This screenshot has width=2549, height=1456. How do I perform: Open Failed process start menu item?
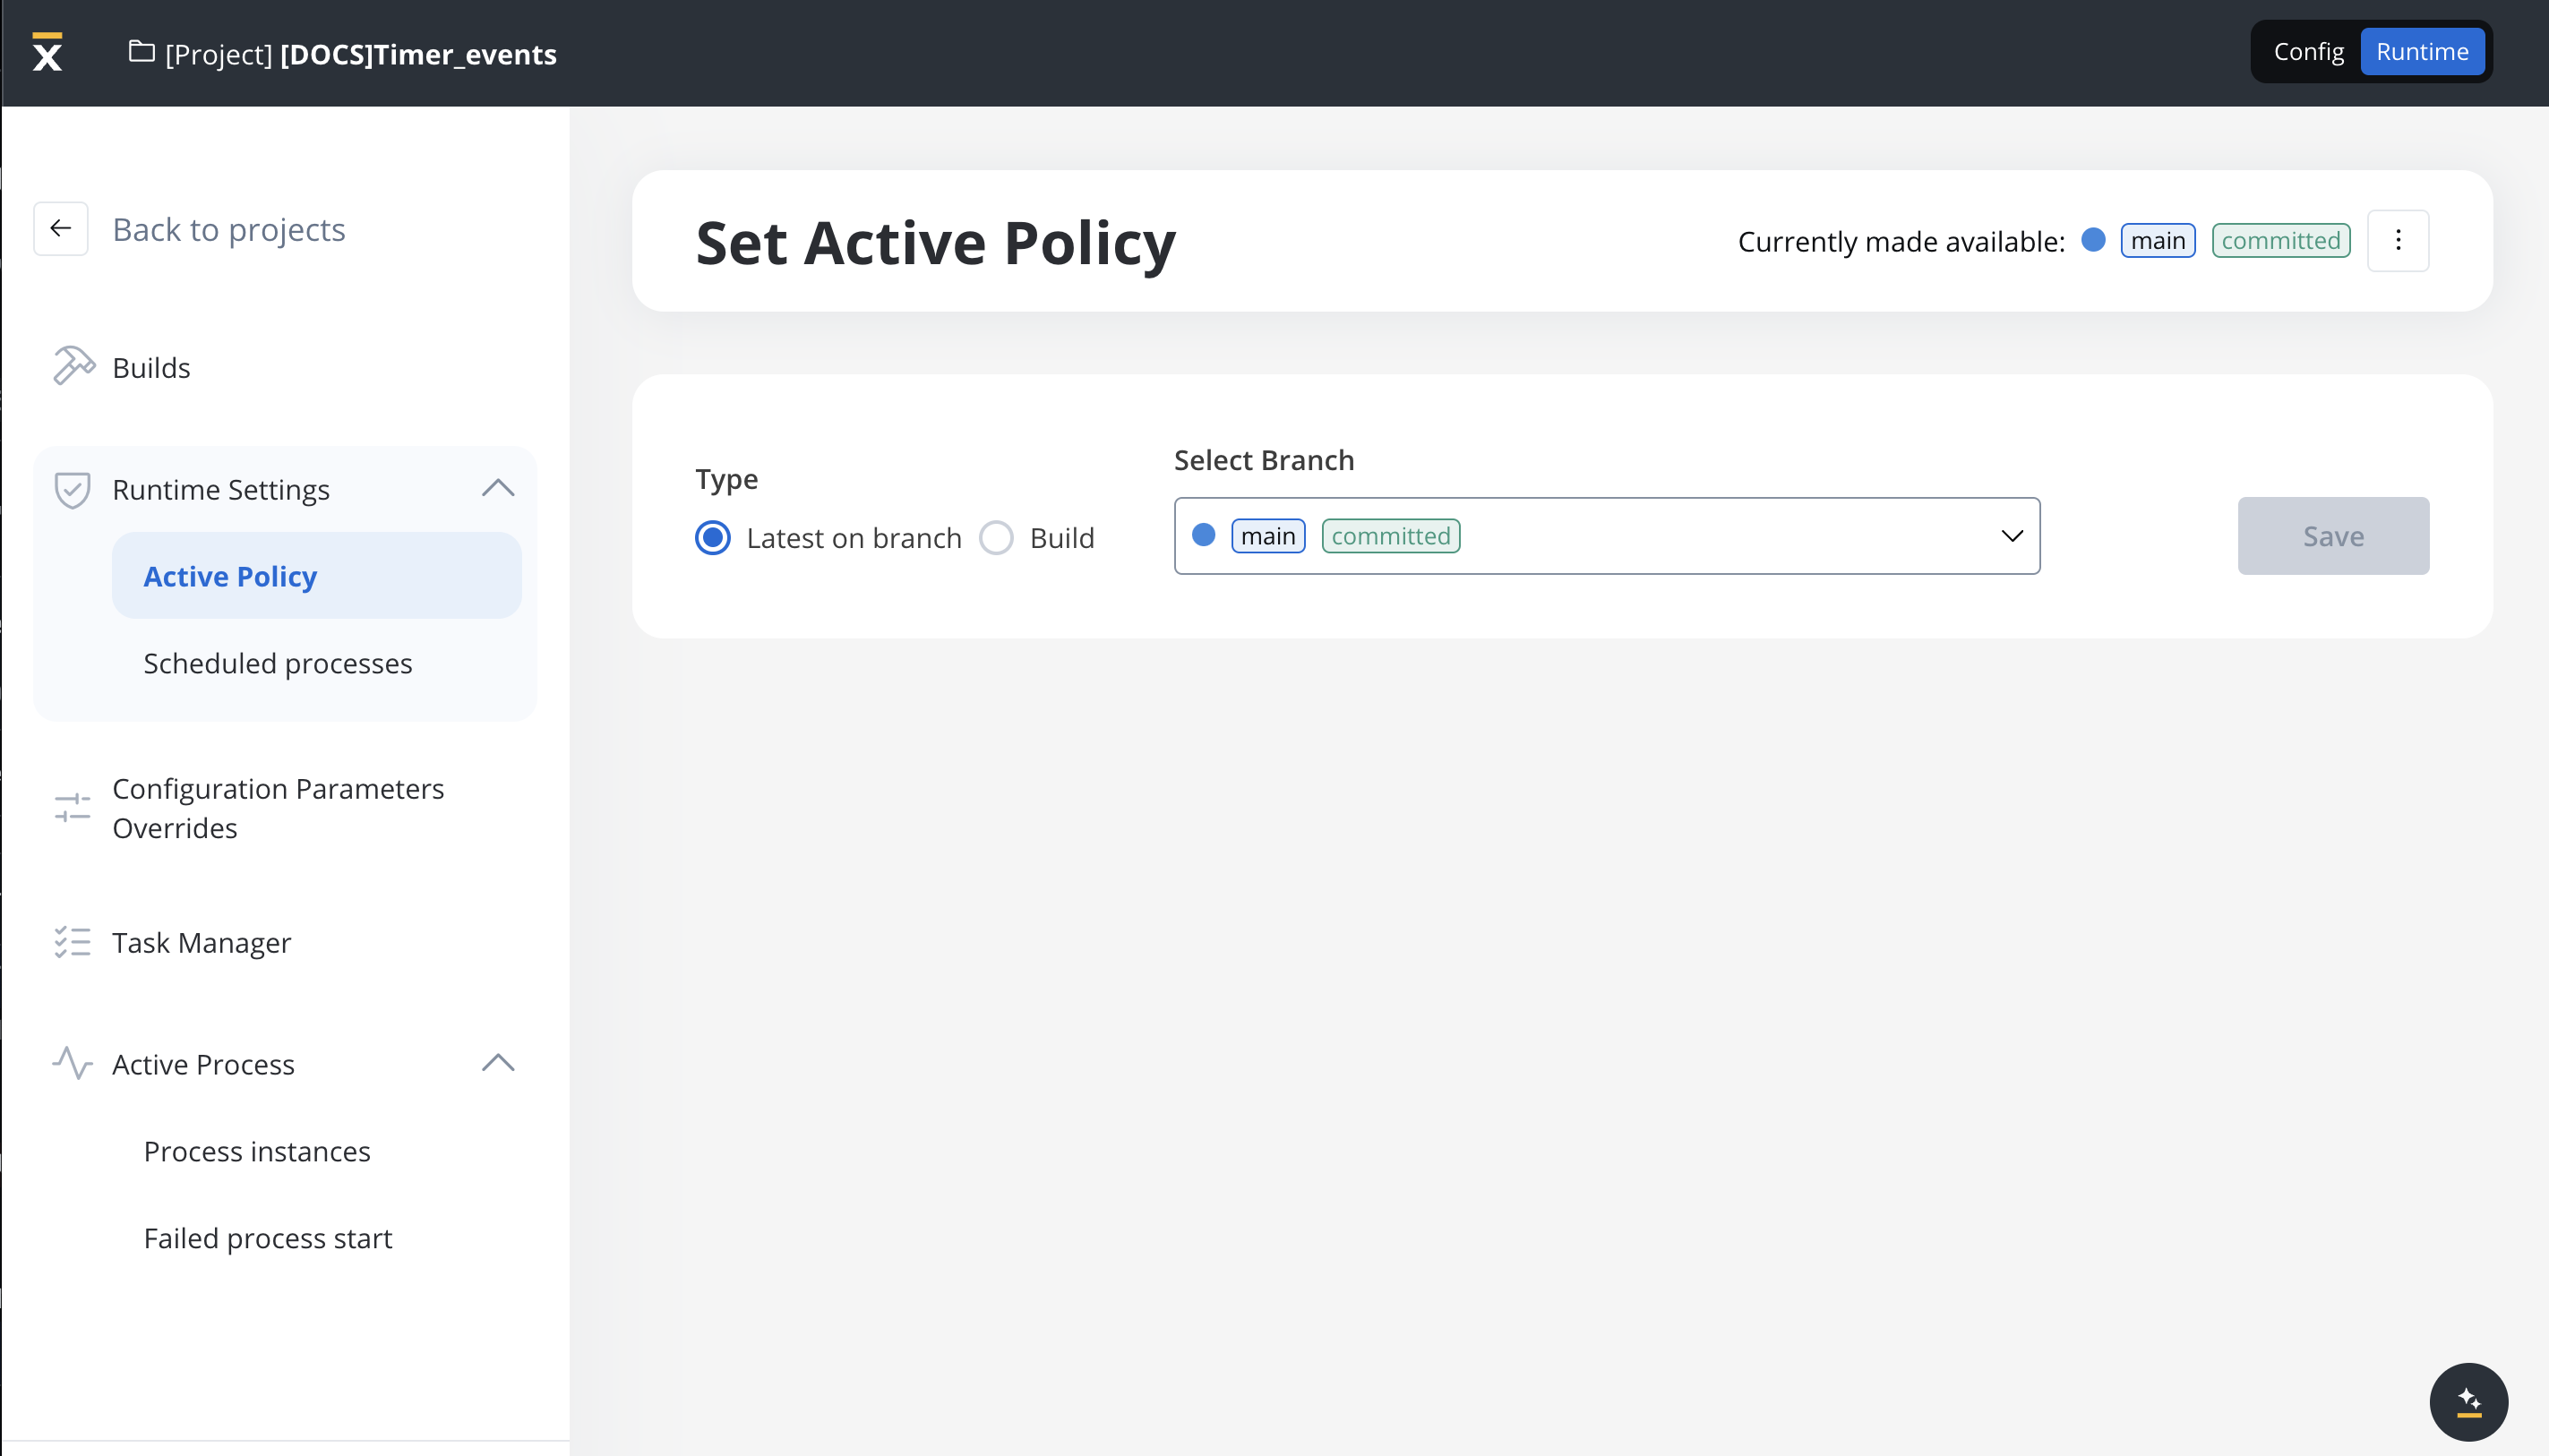pyautogui.click(x=268, y=1238)
